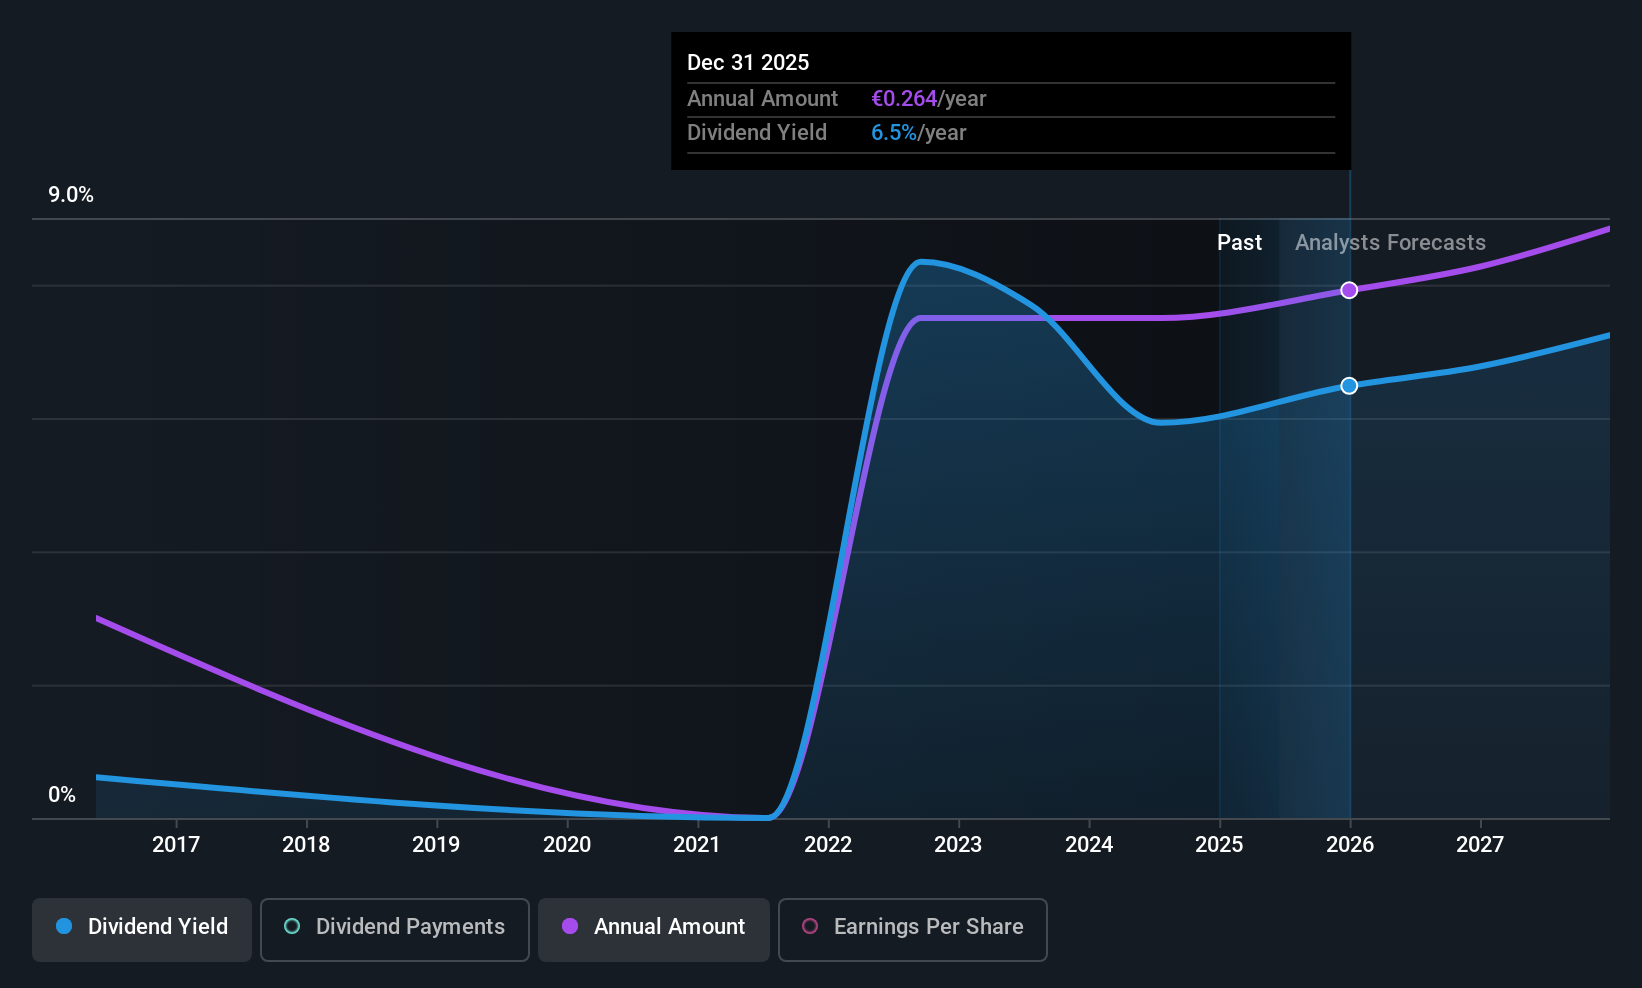The height and width of the screenshot is (988, 1642).
Task: Select the blue Dividend Yield data point marker
Action: 1349,386
